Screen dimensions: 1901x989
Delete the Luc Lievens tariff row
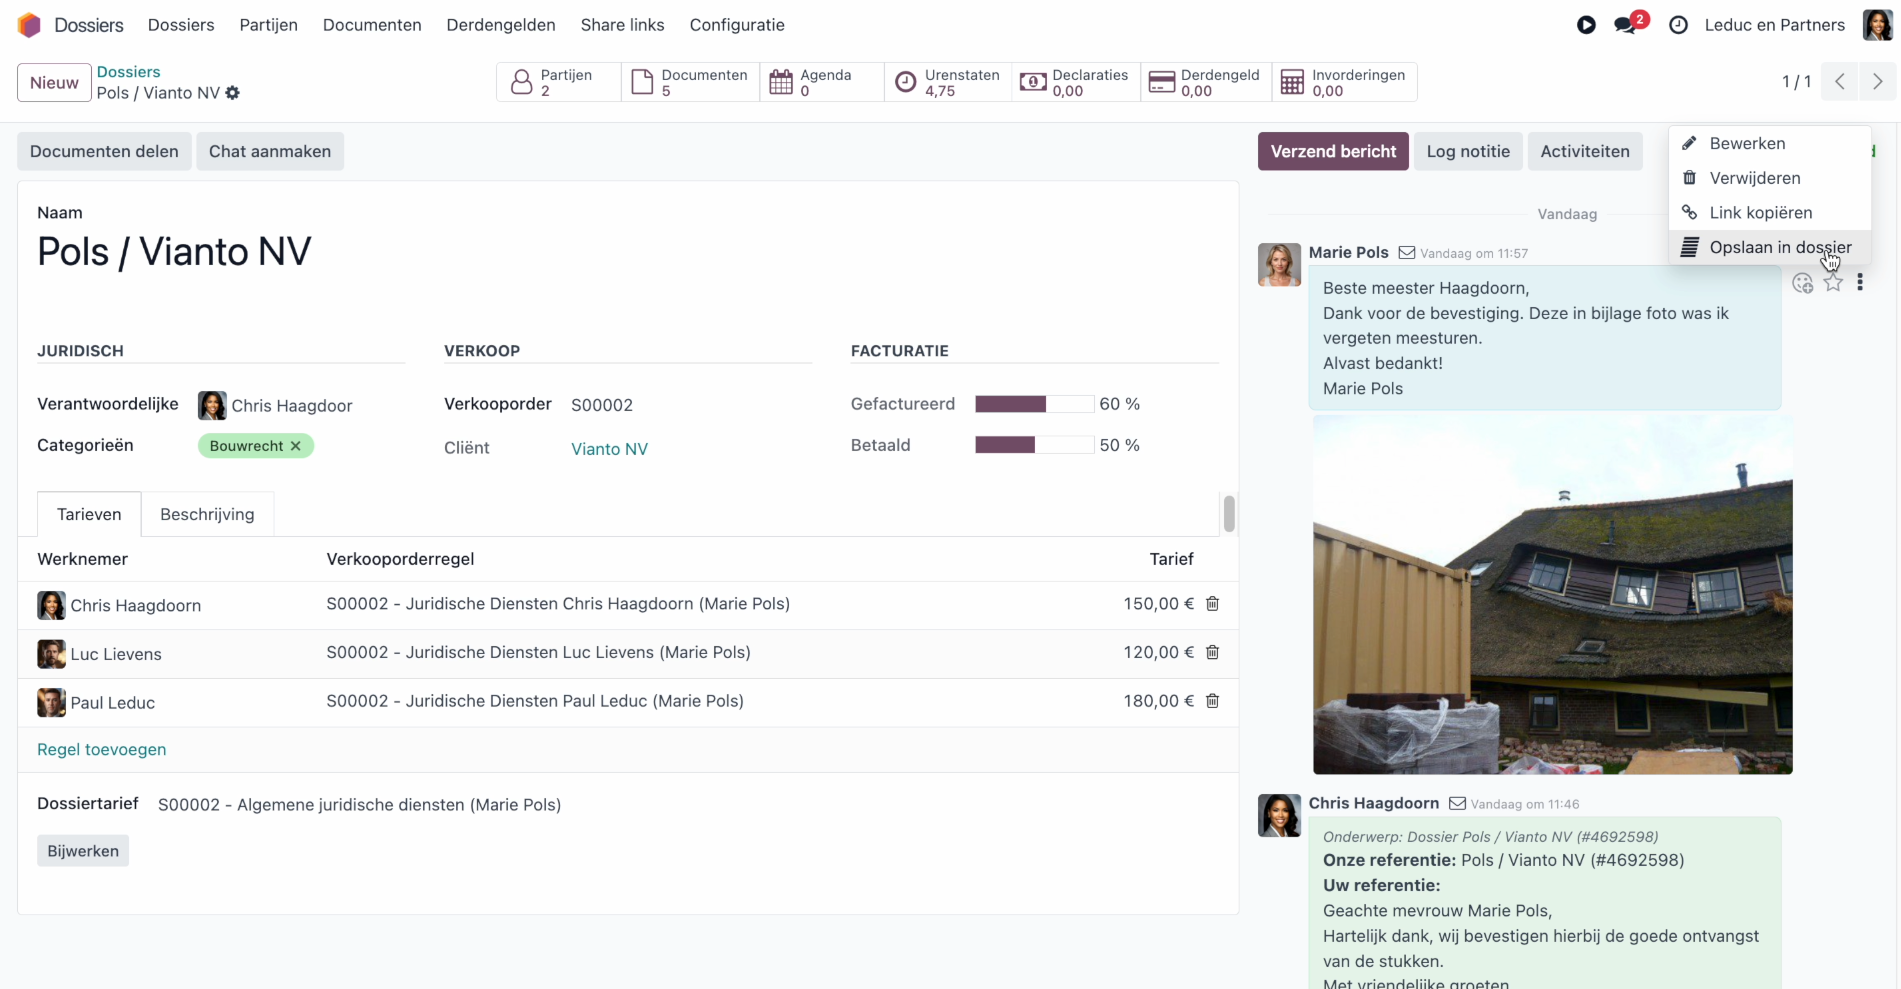1212,652
